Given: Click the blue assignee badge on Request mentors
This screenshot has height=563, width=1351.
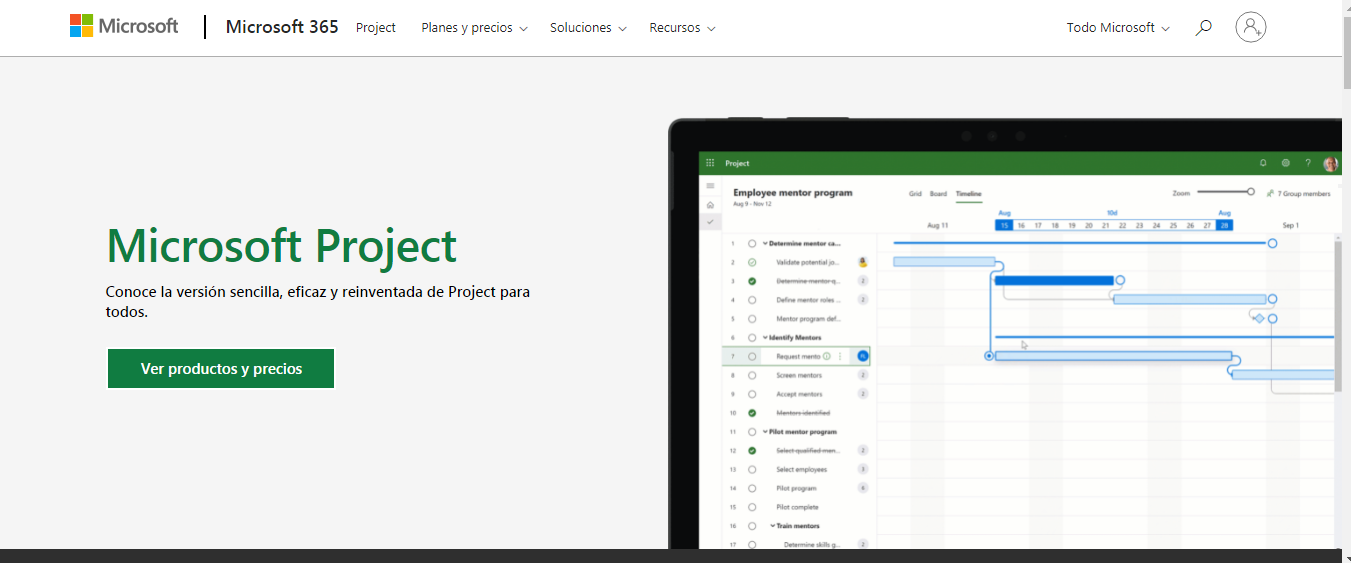Looking at the screenshot, I should click(x=863, y=356).
